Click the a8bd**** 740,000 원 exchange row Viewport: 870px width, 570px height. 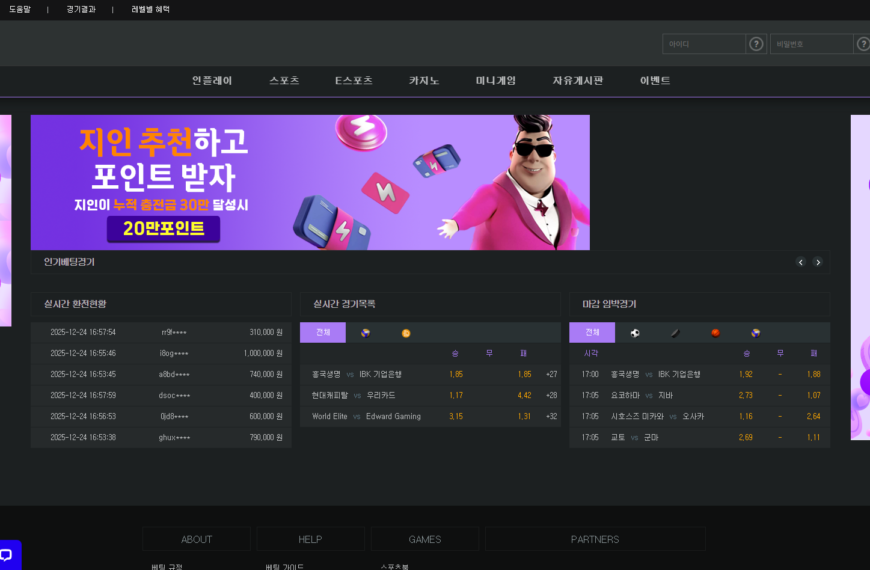[161, 374]
